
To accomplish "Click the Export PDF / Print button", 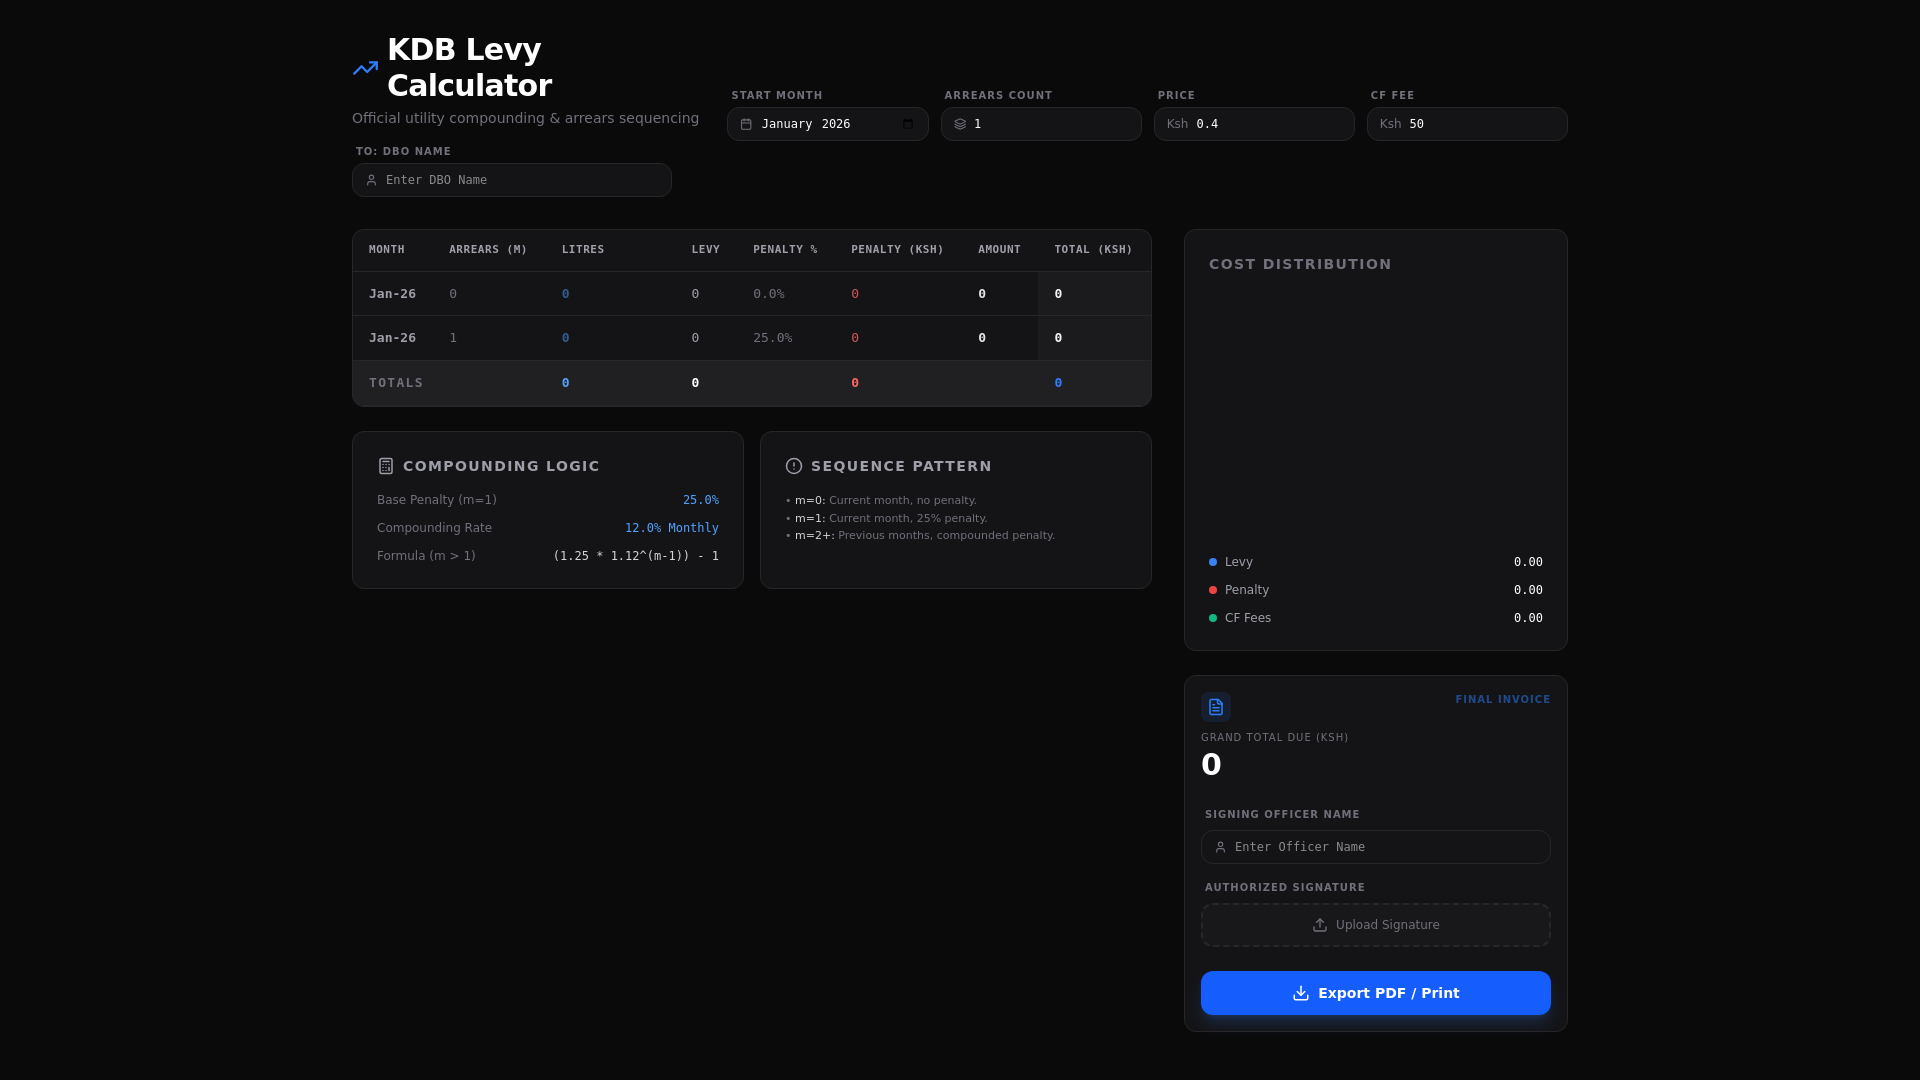I will pos(1376,993).
